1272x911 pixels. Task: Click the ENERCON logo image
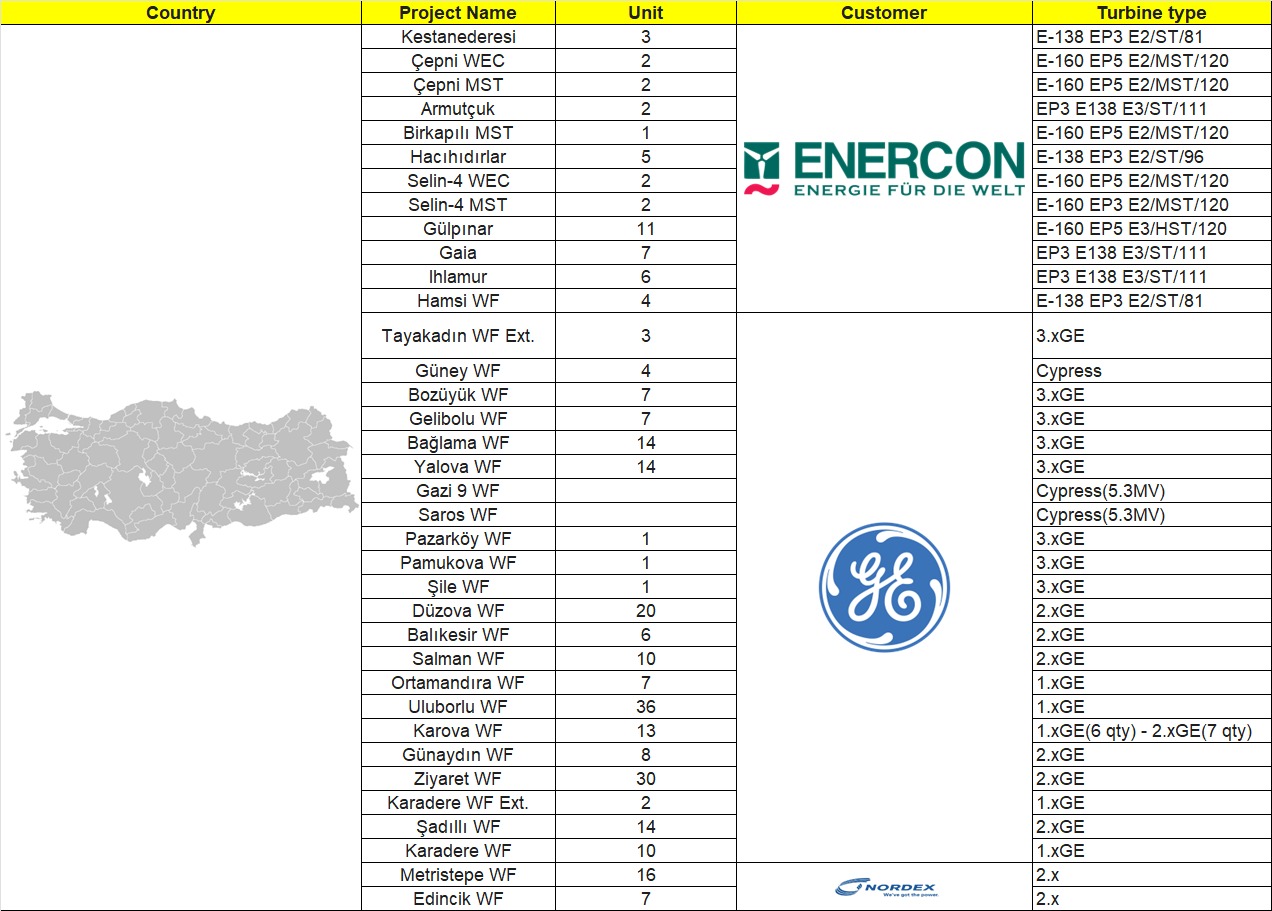(884, 168)
